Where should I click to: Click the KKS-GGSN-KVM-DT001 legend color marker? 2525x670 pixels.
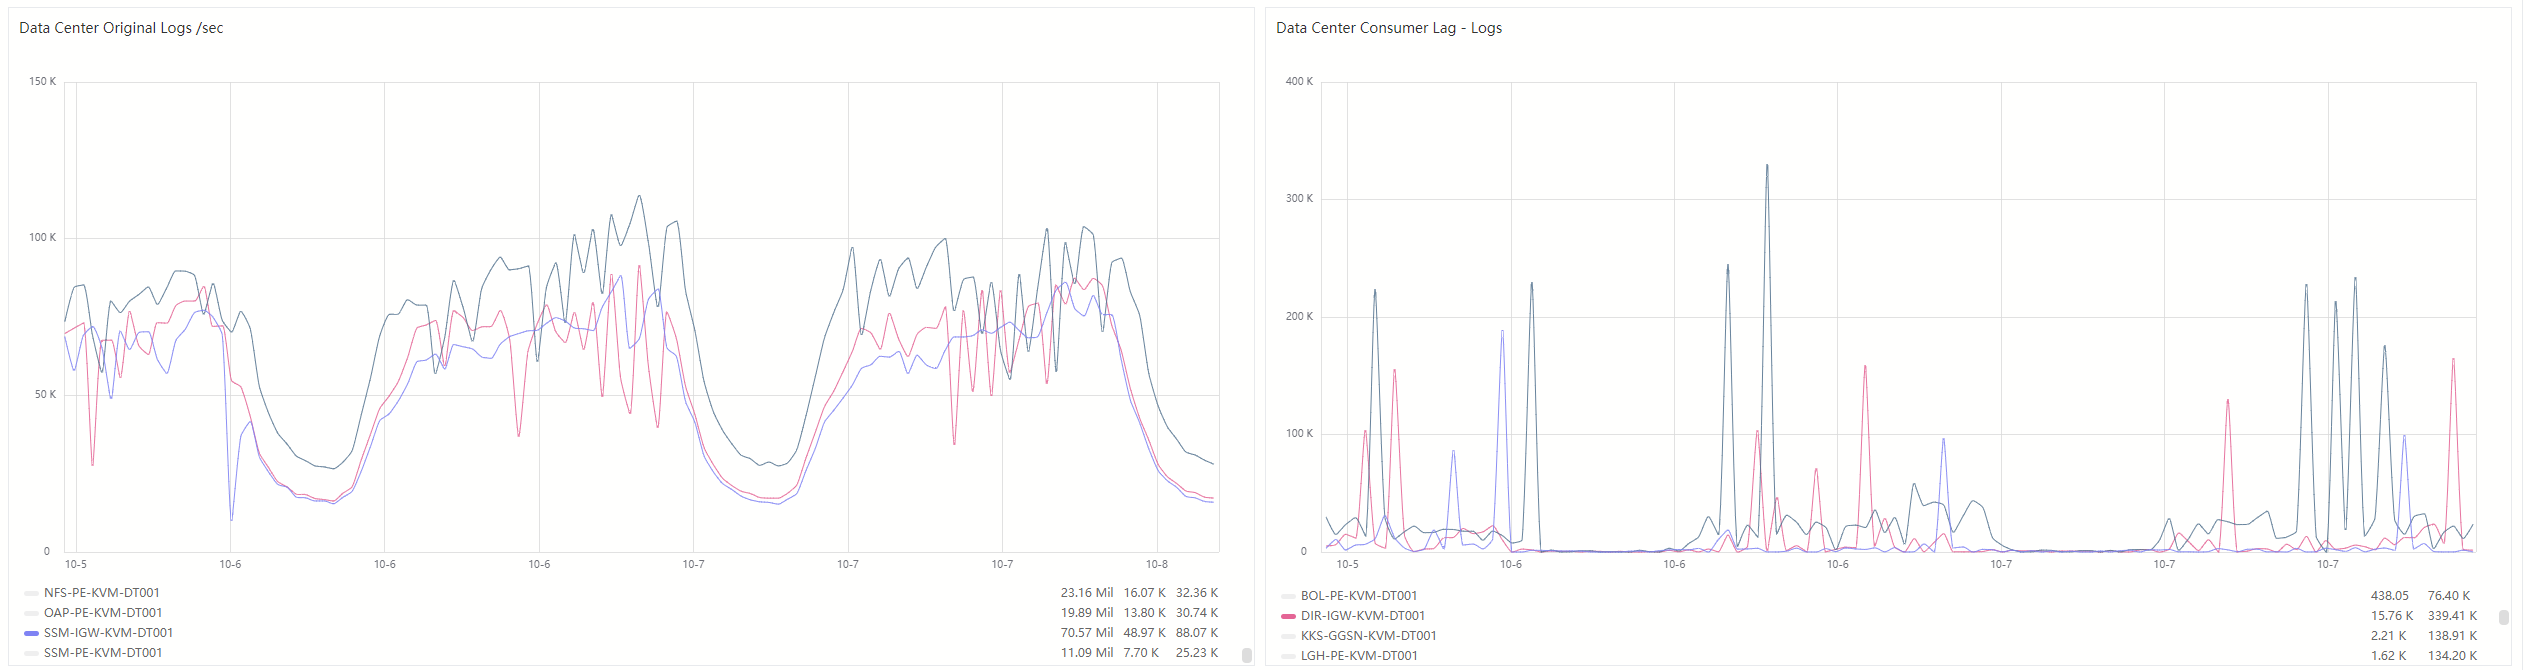pos(1288,636)
